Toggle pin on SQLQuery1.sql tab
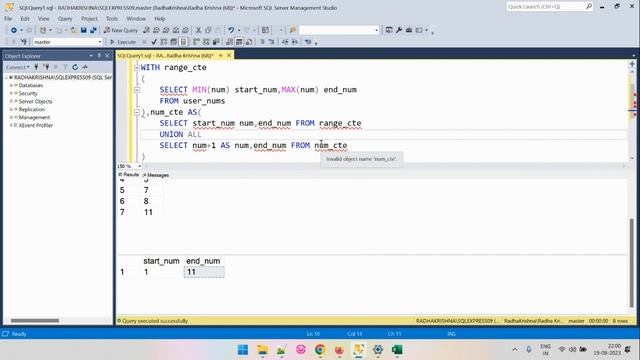Viewport: 640px width, 360px height. pos(221,55)
